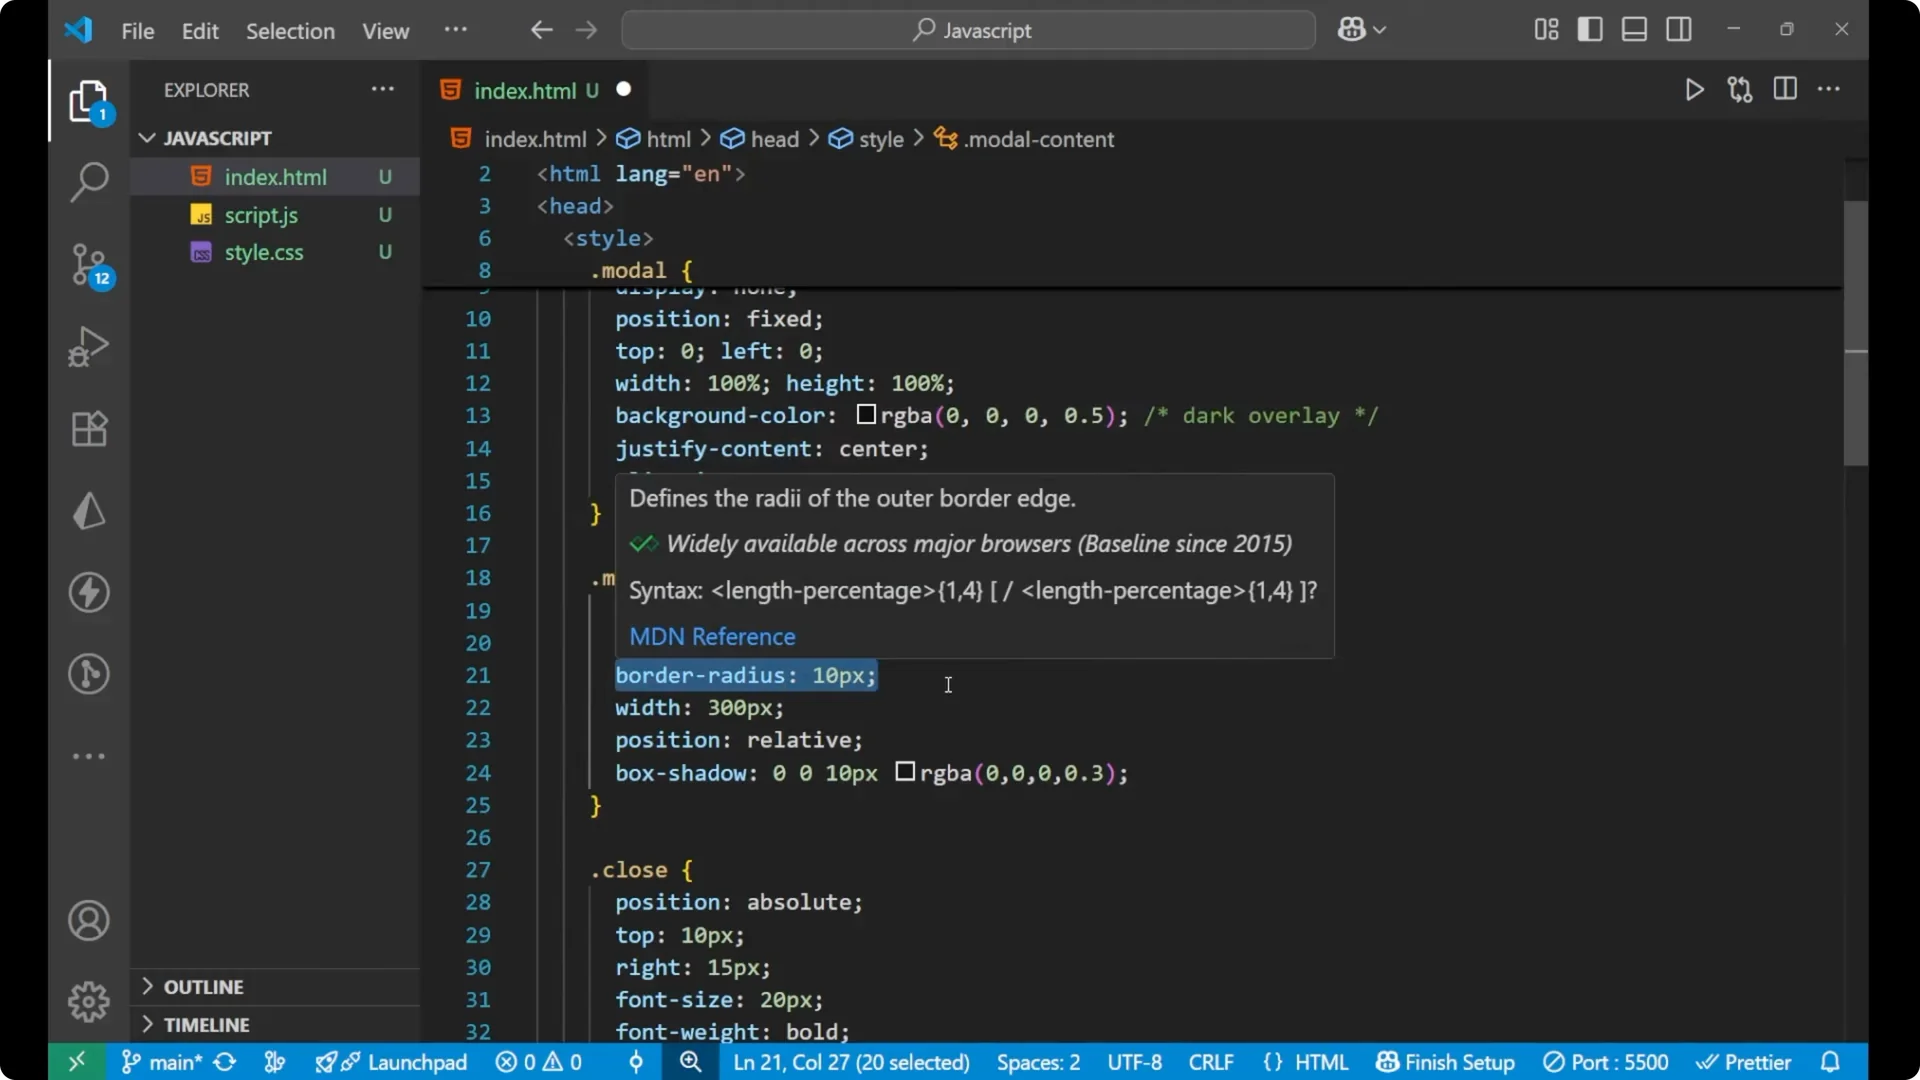The width and height of the screenshot is (1920, 1080).
Task: Toggle Prettier formatter in status bar
Action: tap(1745, 1062)
